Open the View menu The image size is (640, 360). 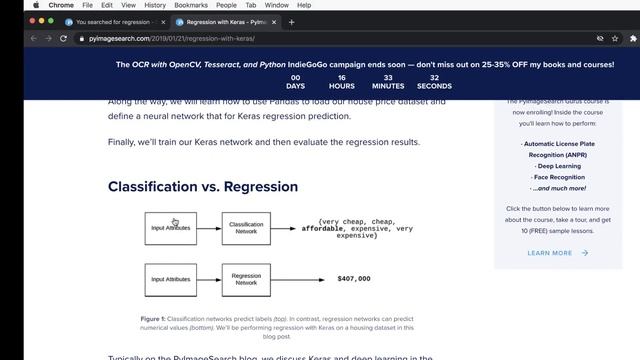coord(128,5)
